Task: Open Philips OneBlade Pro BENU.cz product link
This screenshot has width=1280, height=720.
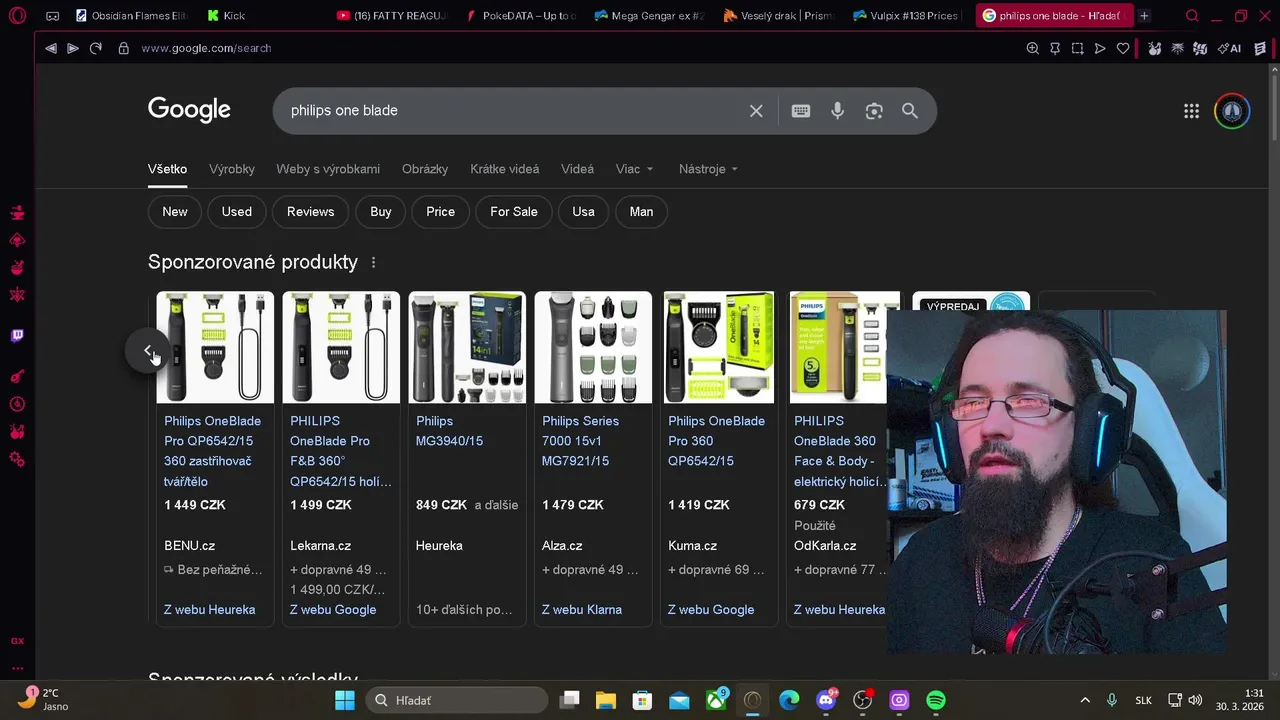Action: pyautogui.click(x=213, y=451)
